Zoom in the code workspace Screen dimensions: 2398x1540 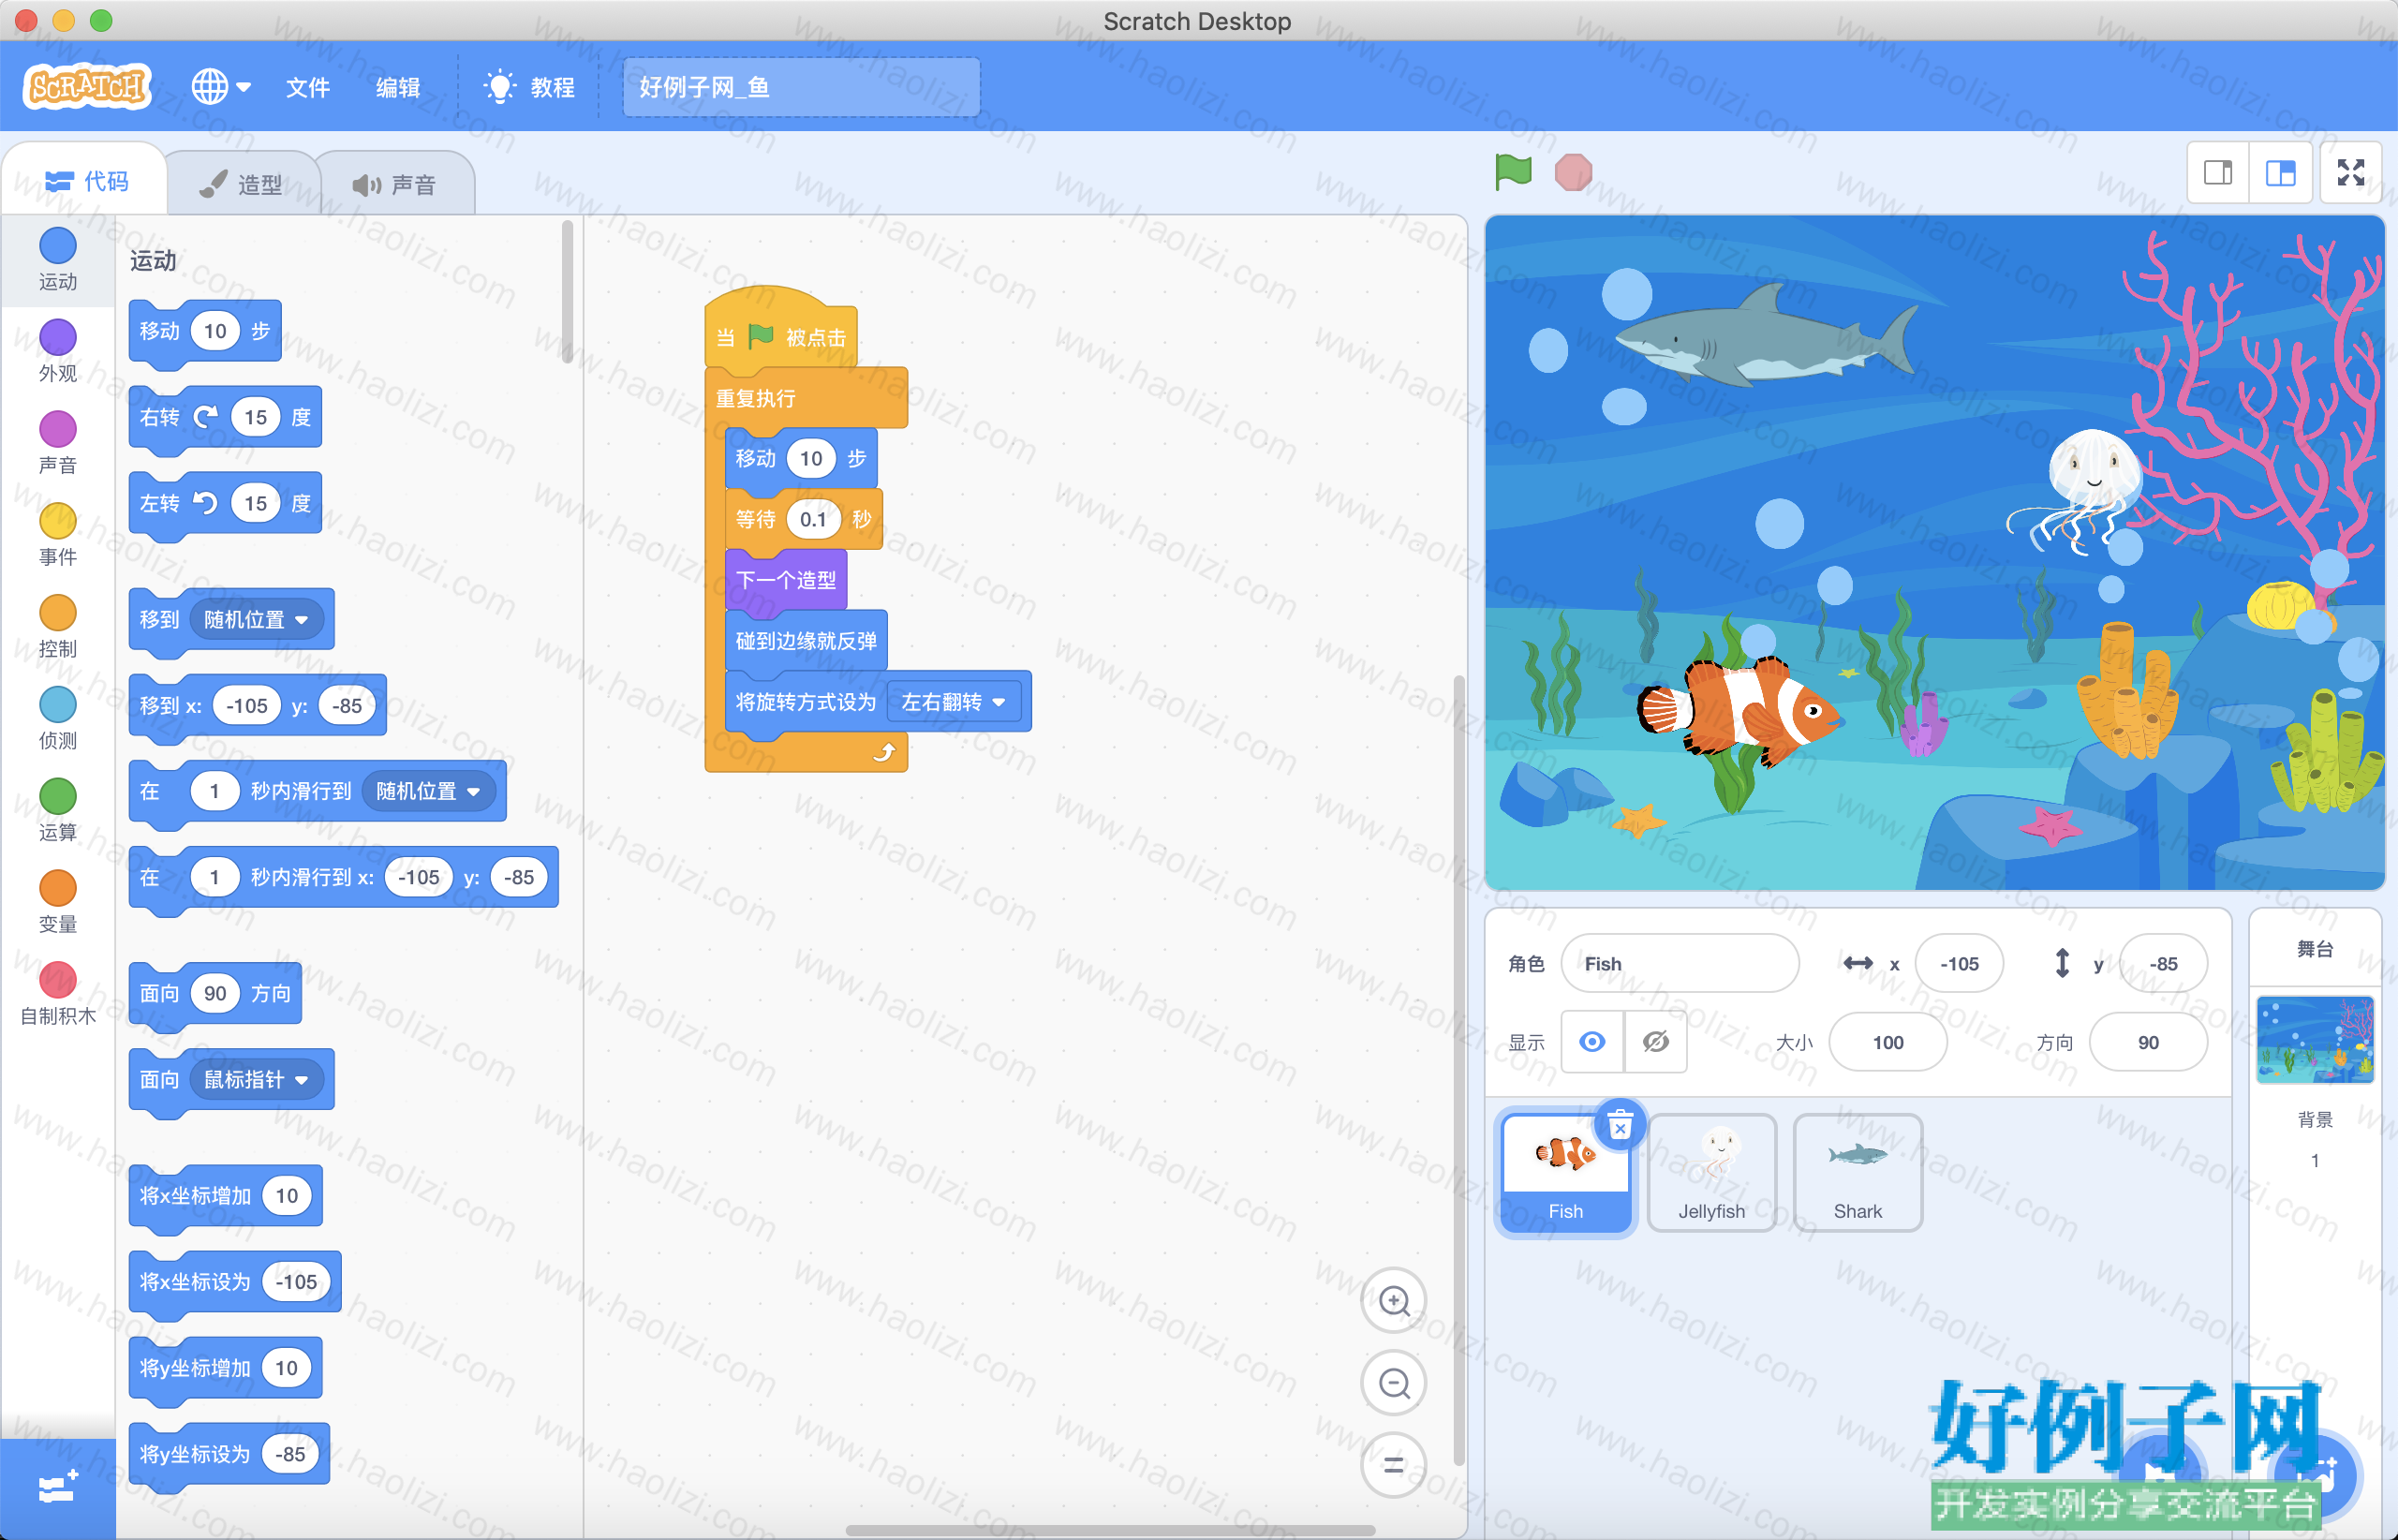point(1394,1301)
